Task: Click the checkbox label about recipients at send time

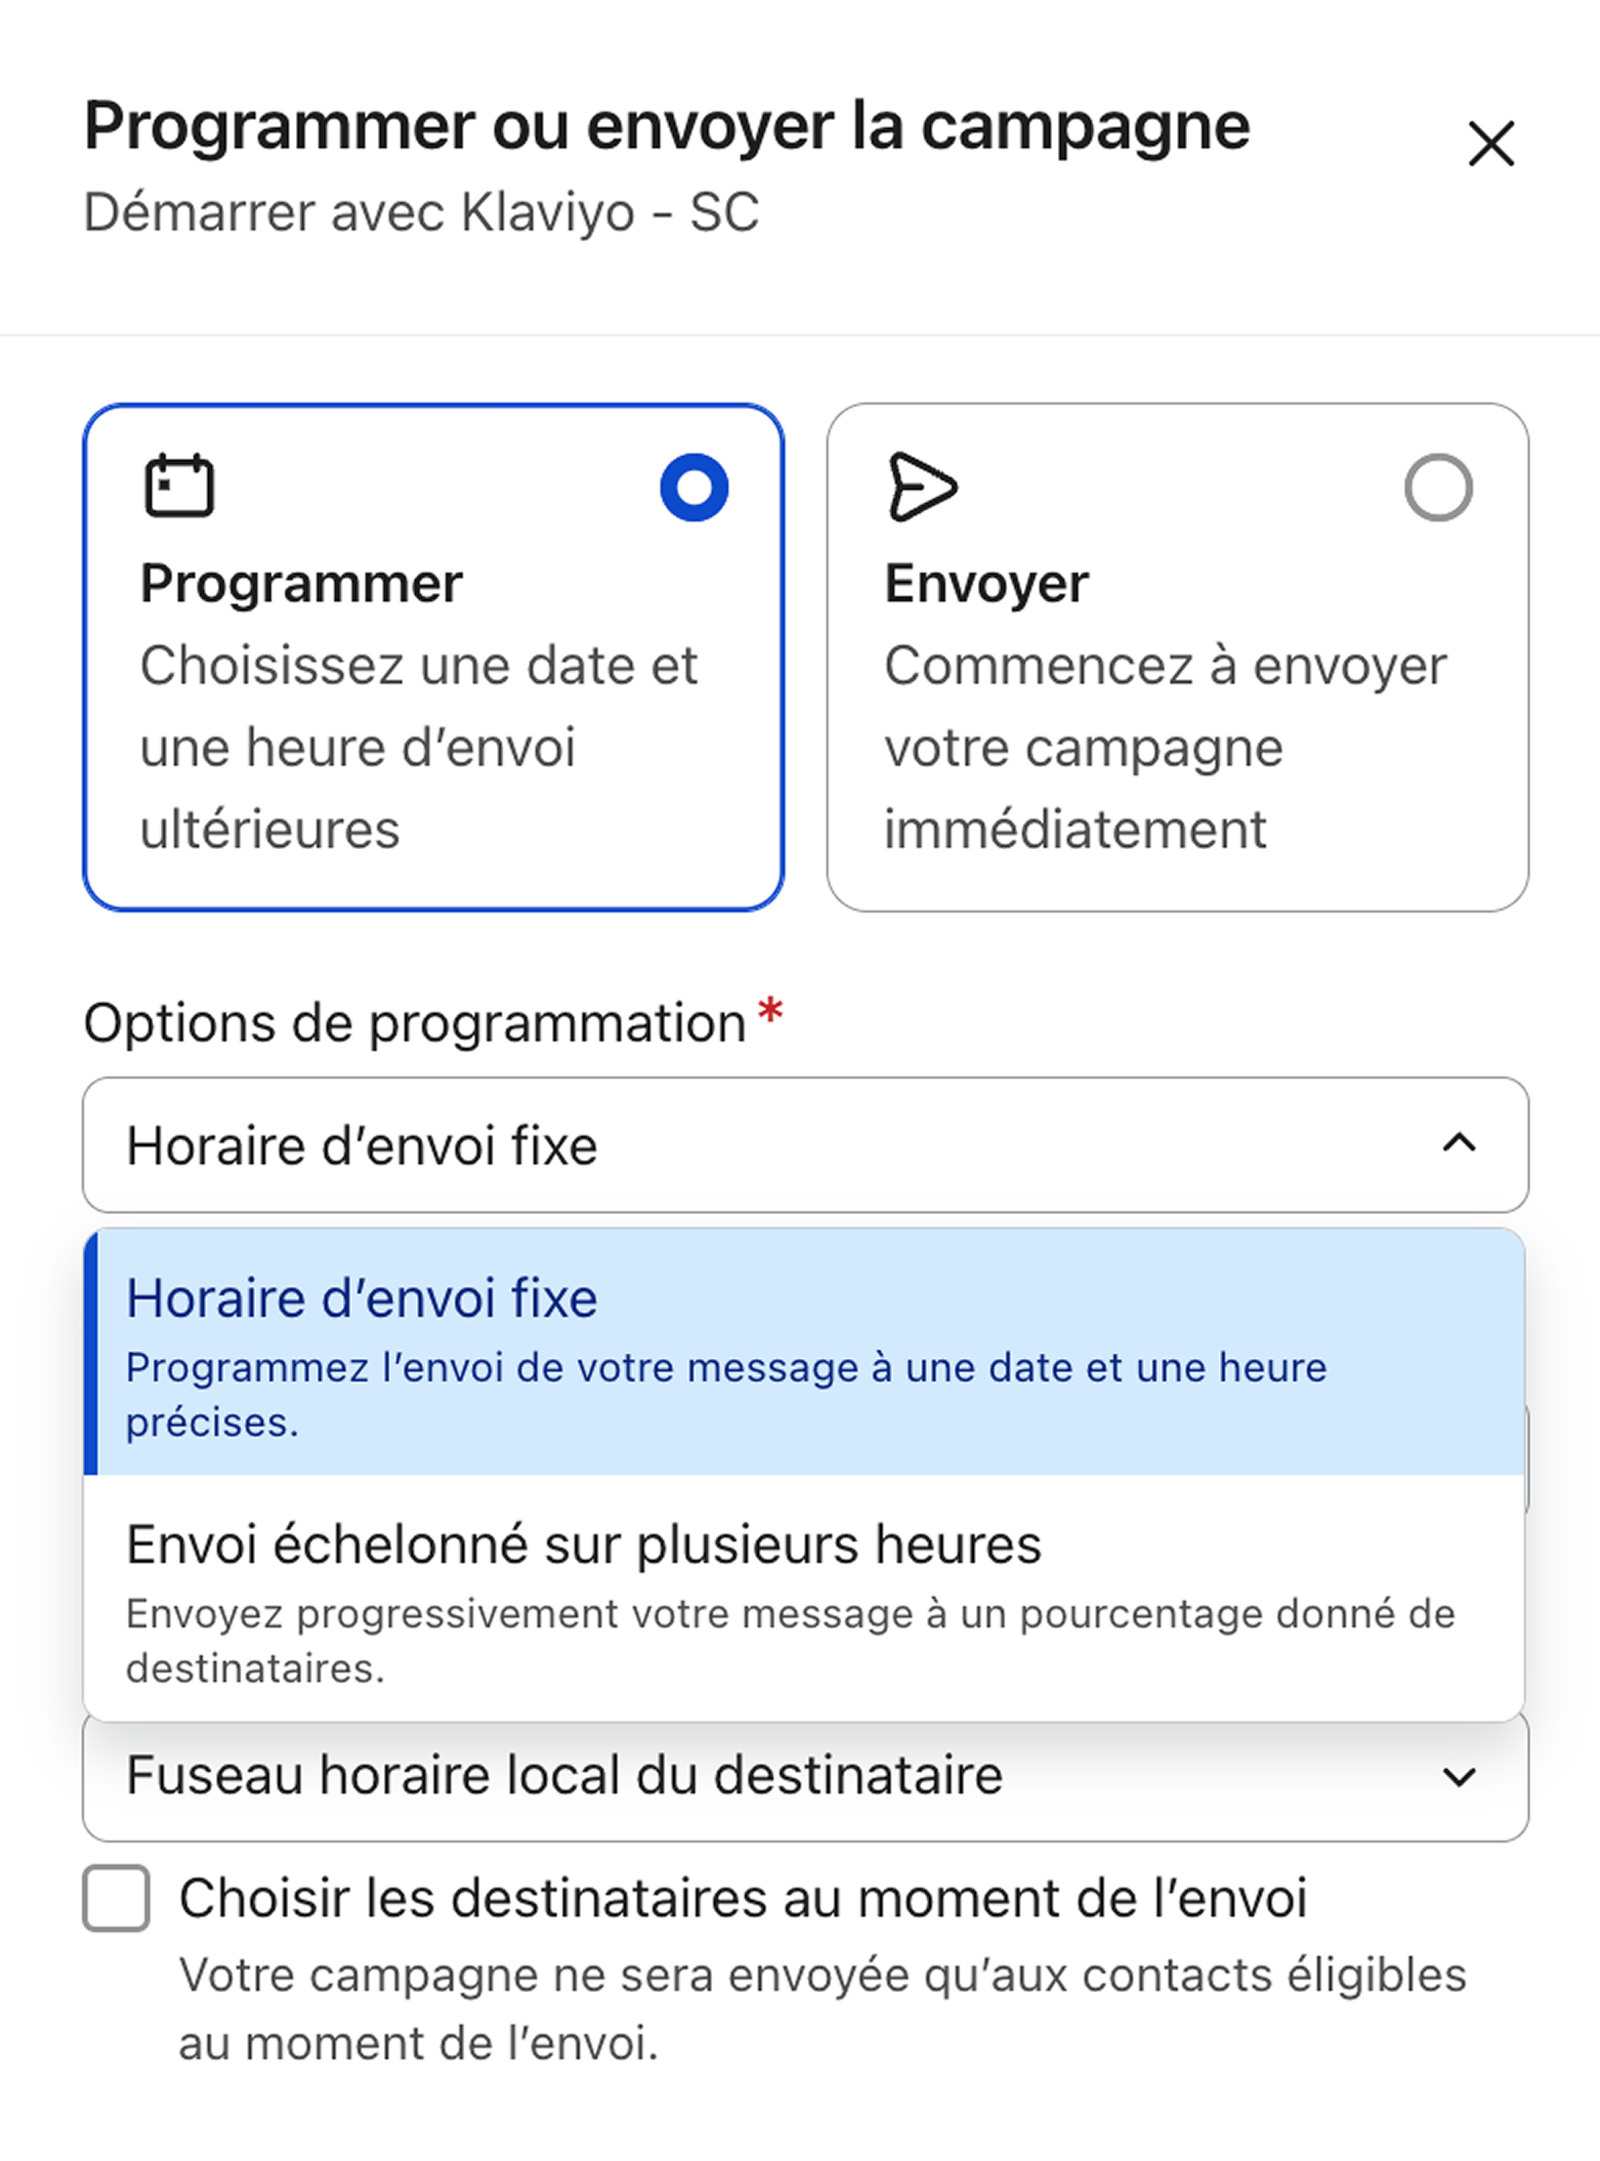Action: [743, 1898]
